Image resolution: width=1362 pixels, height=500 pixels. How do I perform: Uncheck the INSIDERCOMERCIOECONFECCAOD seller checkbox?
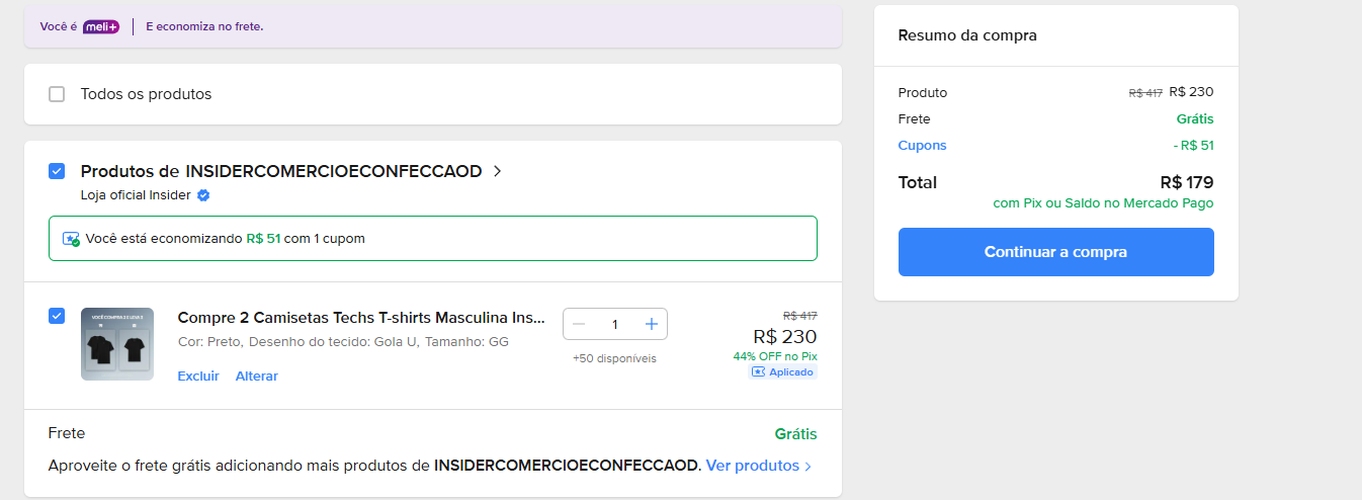coord(57,171)
